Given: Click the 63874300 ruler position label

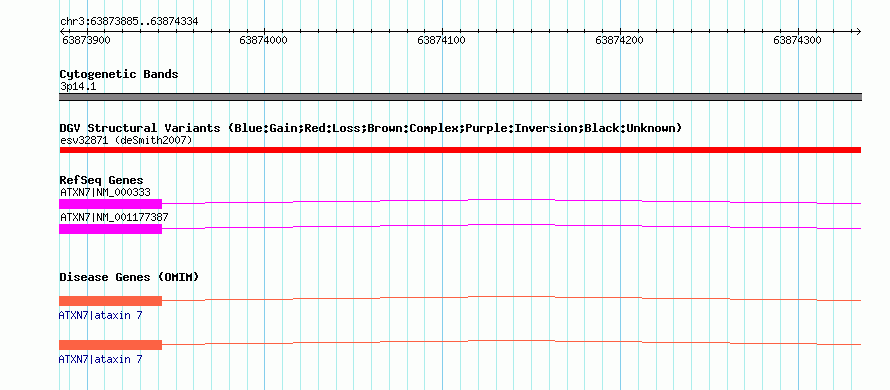Looking at the screenshot, I should [797, 40].
